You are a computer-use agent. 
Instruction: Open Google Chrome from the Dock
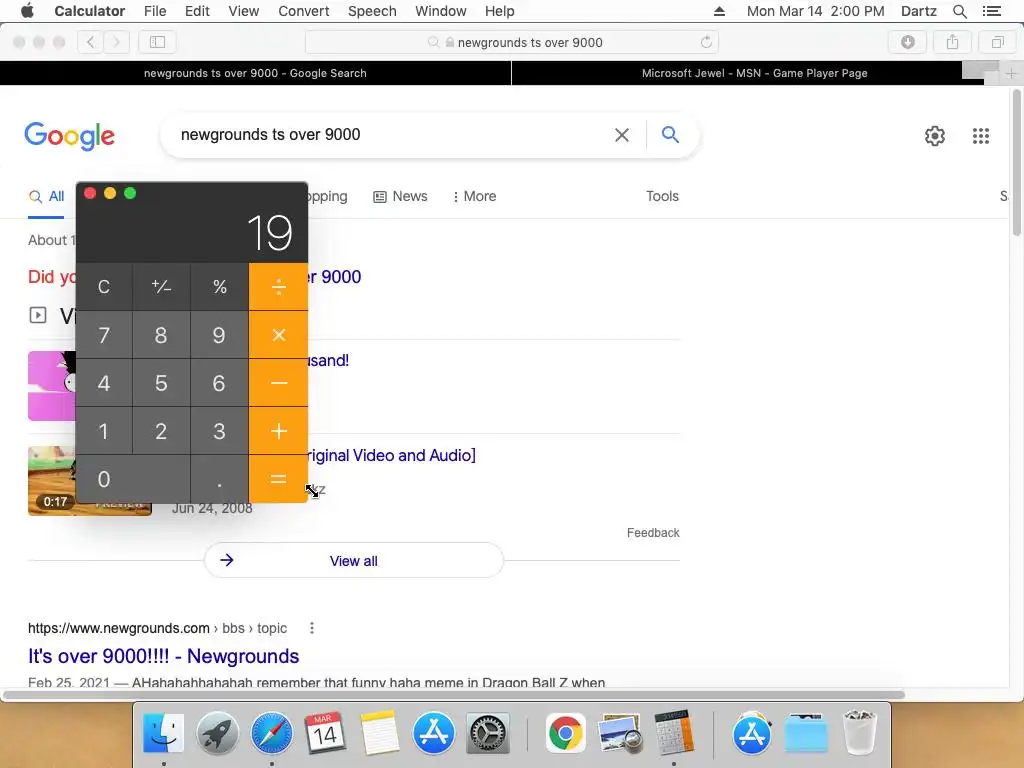coord(566,733)
